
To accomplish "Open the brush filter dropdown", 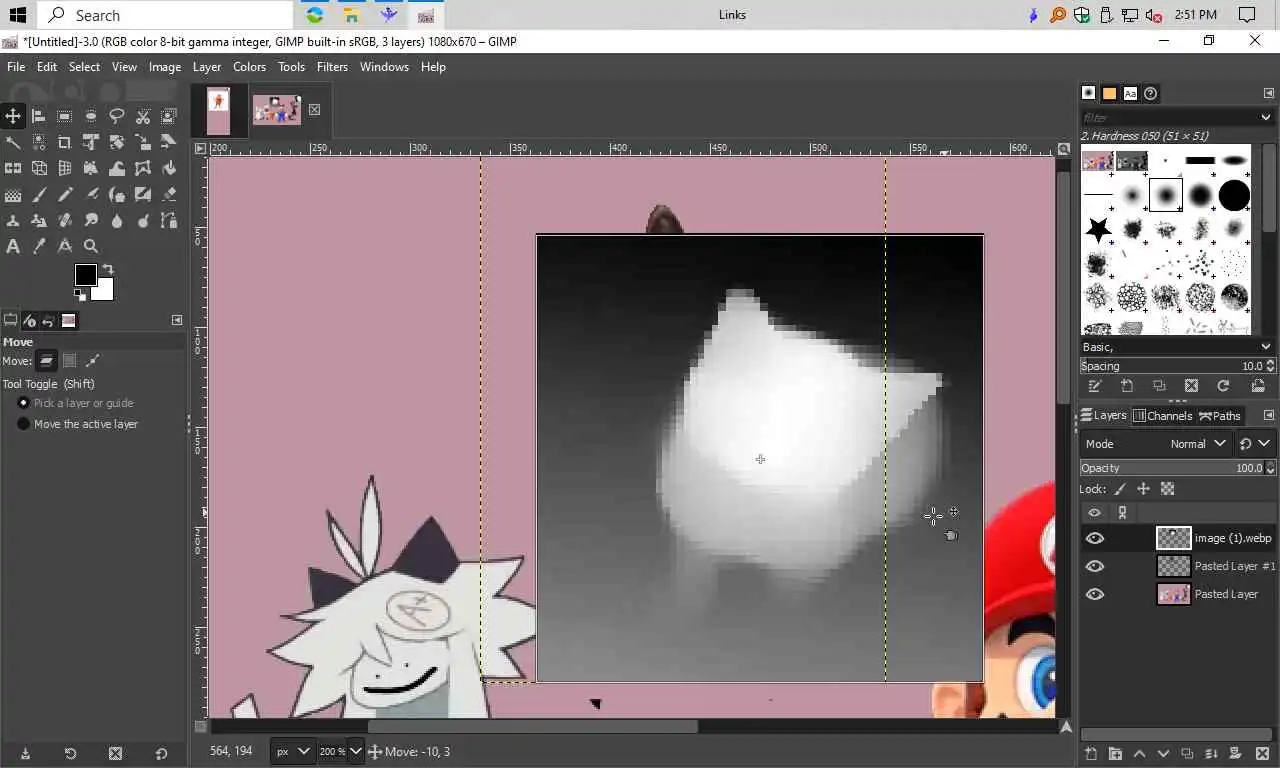I will [1265, 118].
